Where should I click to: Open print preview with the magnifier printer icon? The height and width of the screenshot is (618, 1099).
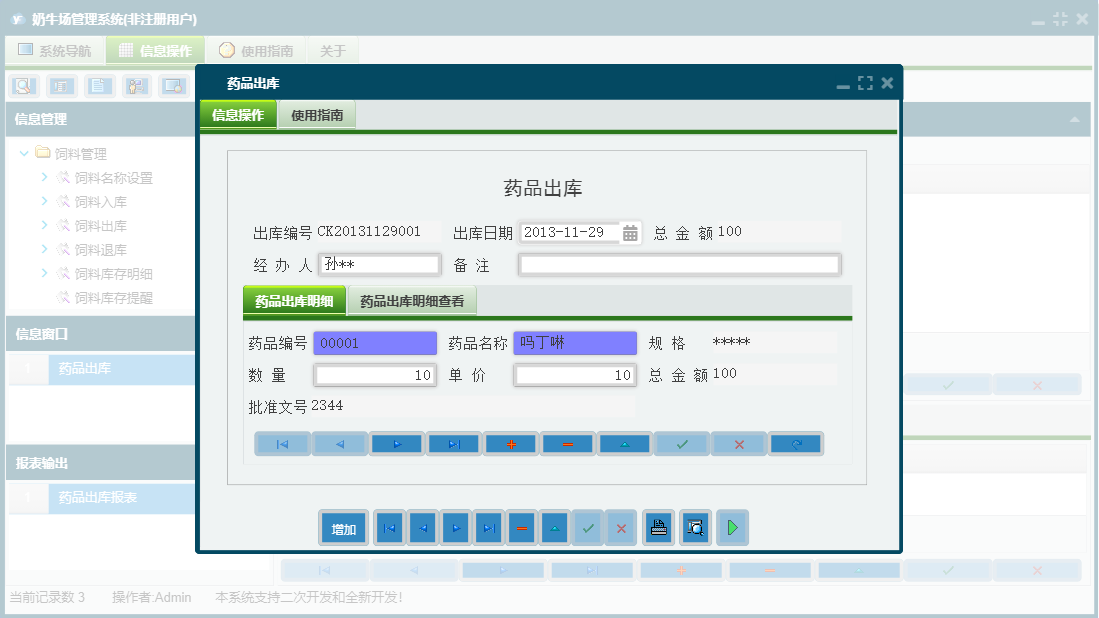tap(695, 527)
